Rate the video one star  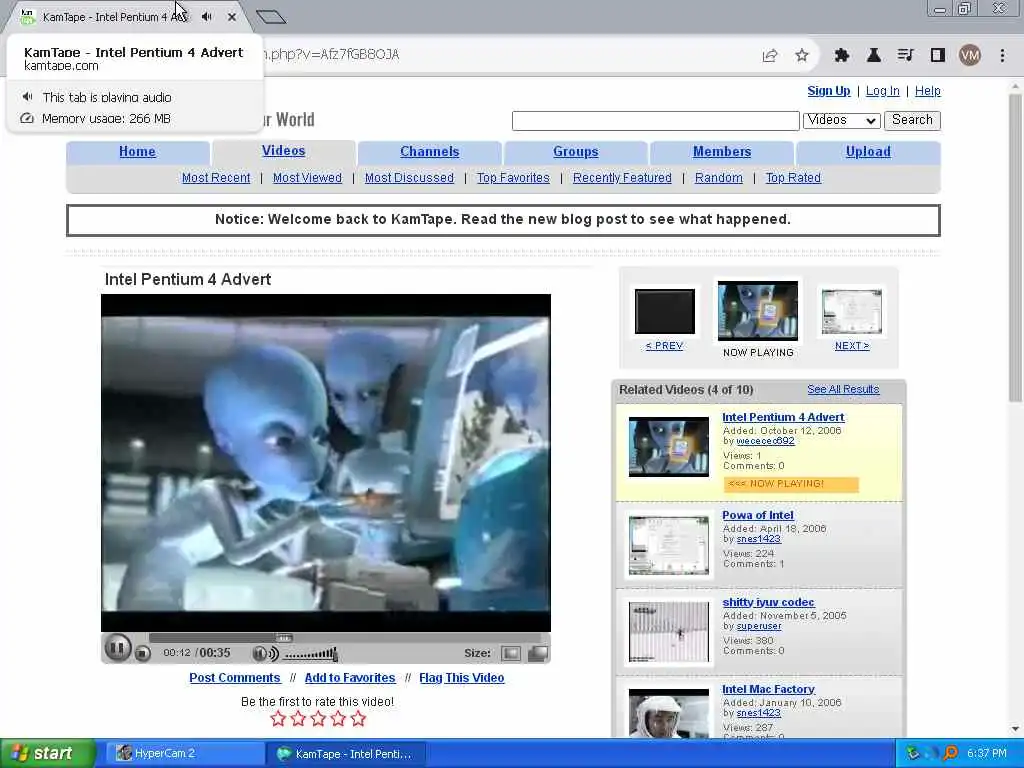click(278, 719)
